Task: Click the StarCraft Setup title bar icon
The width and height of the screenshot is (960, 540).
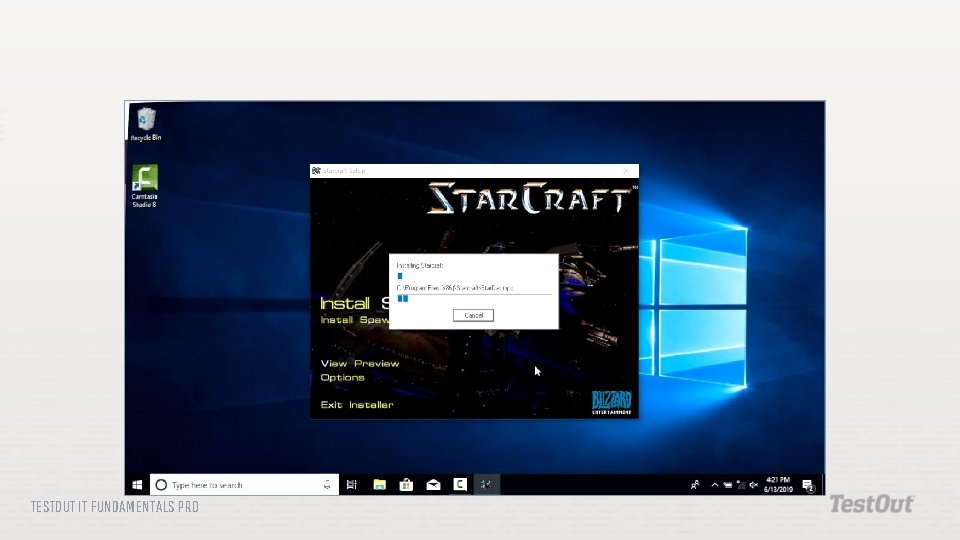Action: point(316,171)
